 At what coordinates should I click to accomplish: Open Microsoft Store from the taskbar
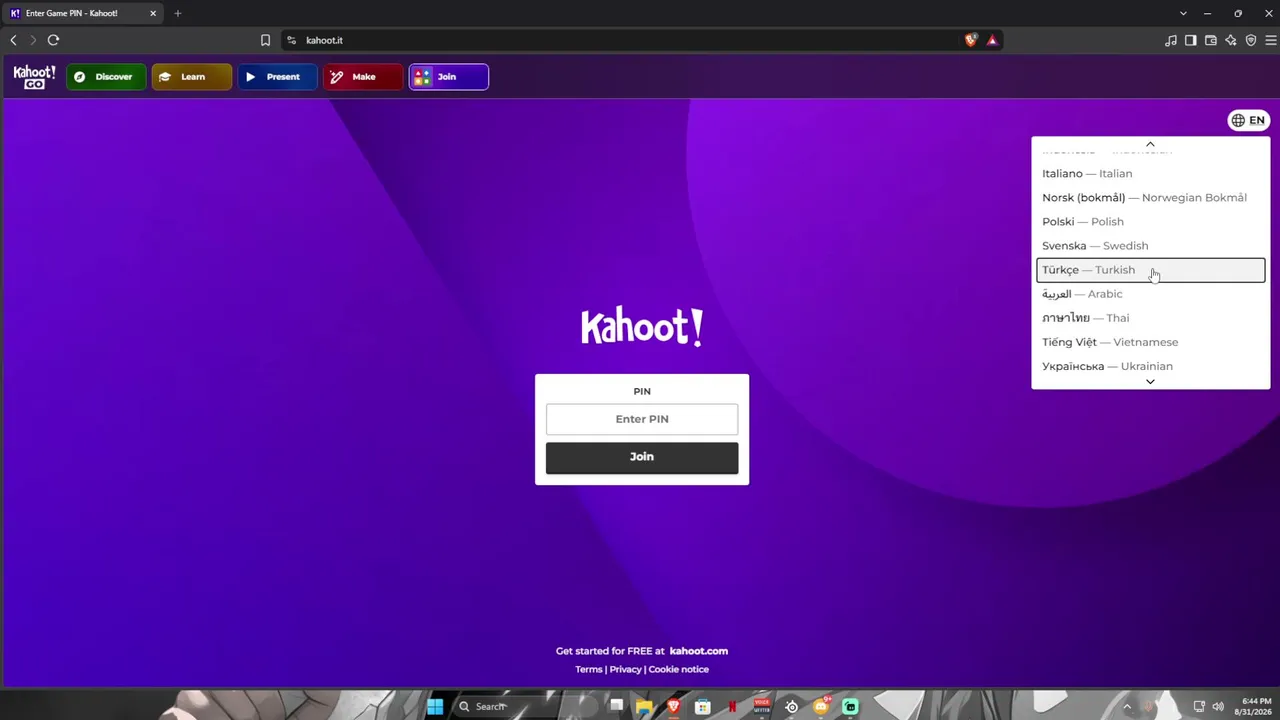[703, 706]
